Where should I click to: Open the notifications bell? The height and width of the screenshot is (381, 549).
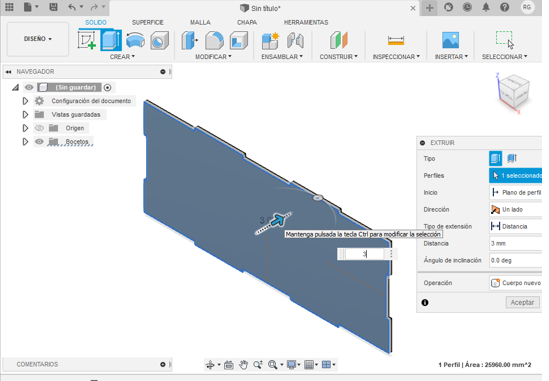tap(486, 7)
